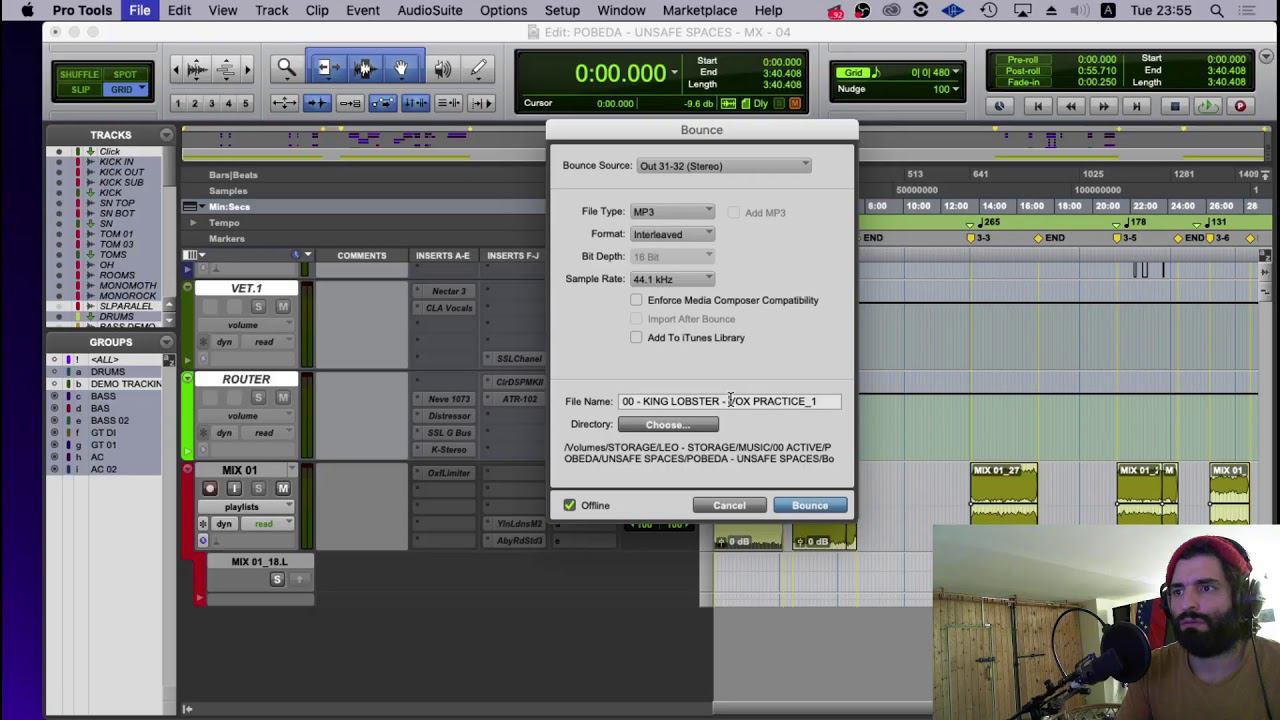Record-enable the MIX 01 track

[x=209, y=488]
